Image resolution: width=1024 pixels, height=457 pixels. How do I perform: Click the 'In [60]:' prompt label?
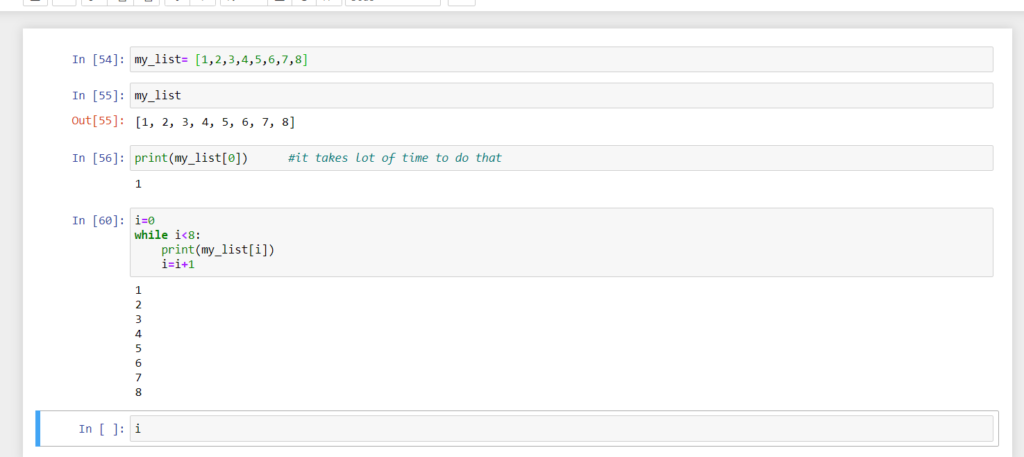98,221
